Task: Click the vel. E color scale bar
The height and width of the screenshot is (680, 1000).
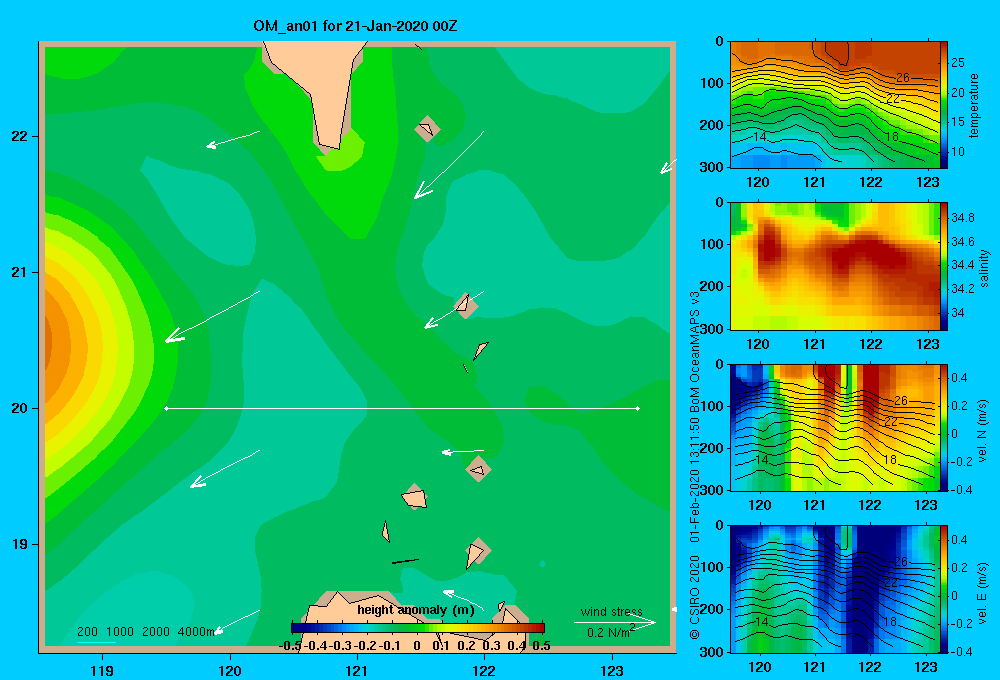Action: tap(944, 589)
